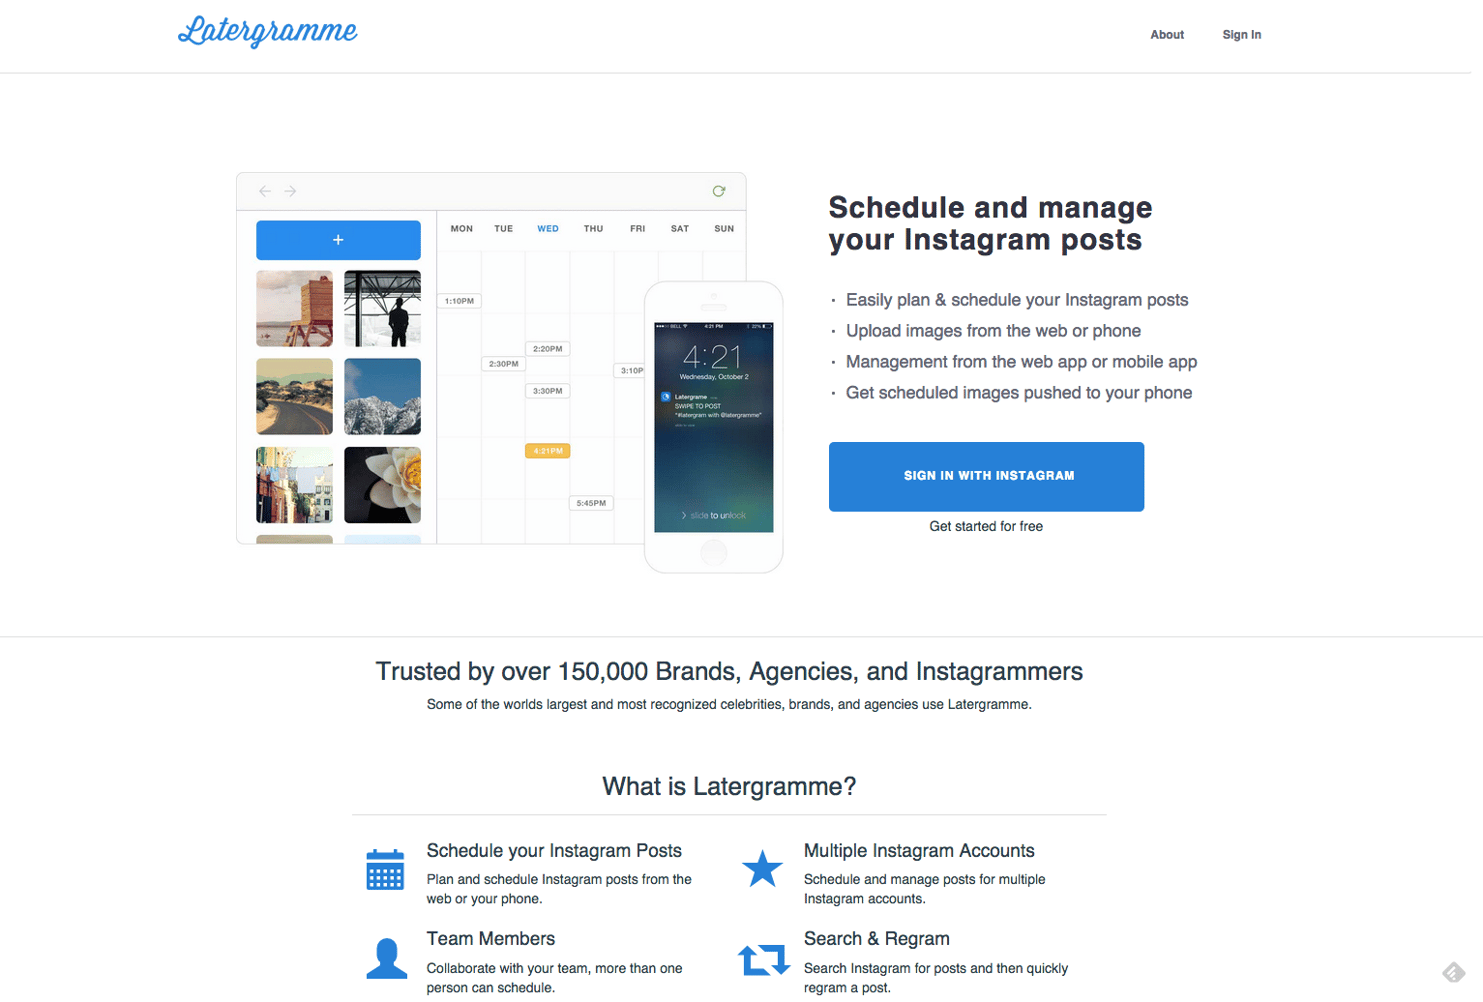The image size is (1483, 1002).
Task: Click the blue plus upload button
Action: coord(338,240)
